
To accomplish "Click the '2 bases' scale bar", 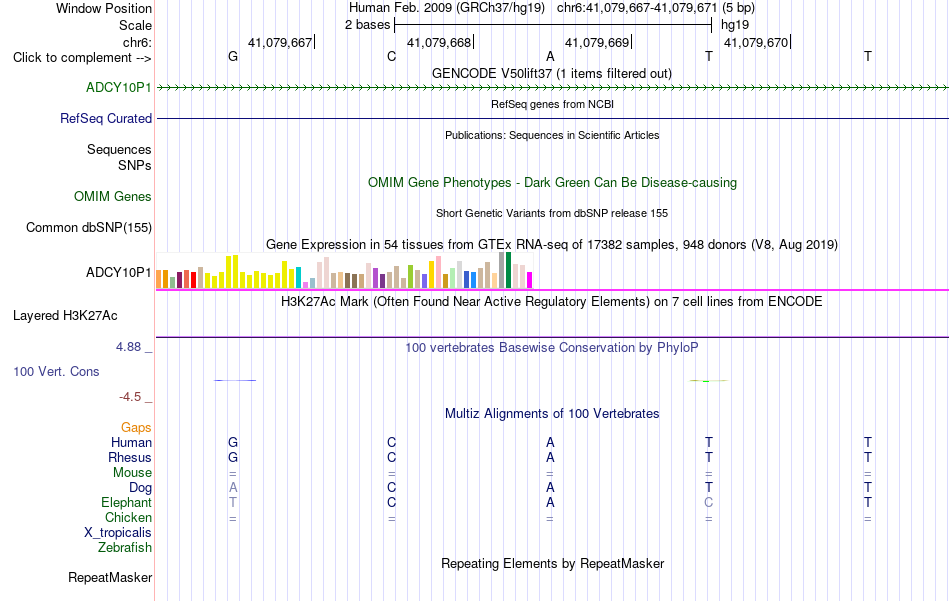I will pos(553,25).
